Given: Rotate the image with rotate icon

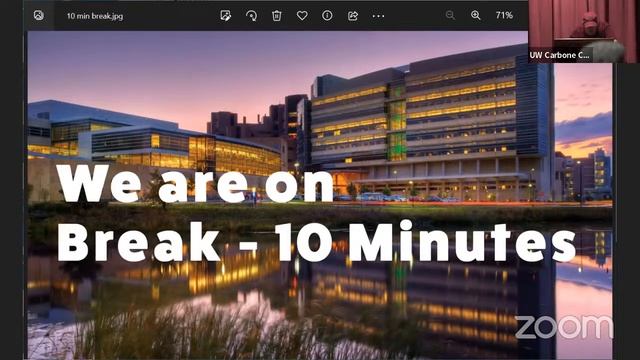Looking at the screenshot, I should [251, 16].
